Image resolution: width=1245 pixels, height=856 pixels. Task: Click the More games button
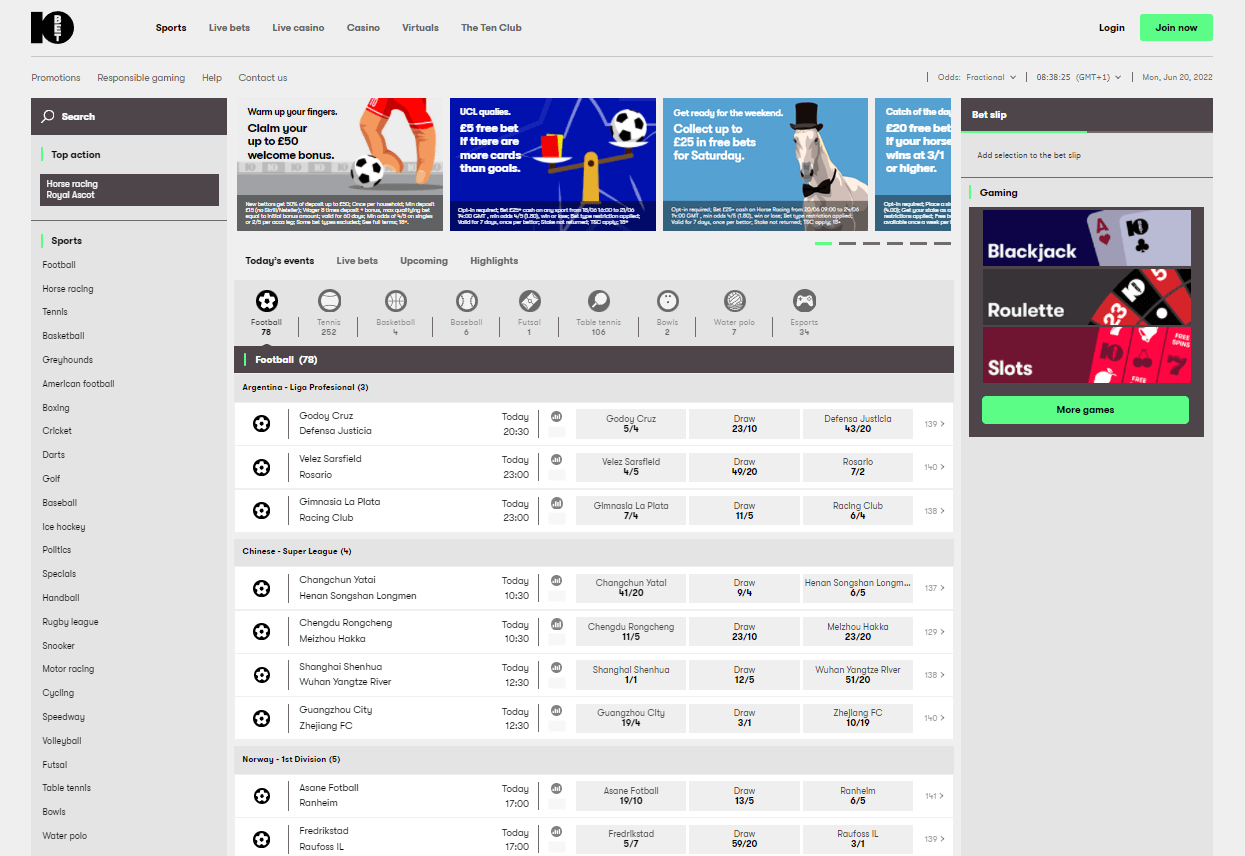coord(1085,410)
